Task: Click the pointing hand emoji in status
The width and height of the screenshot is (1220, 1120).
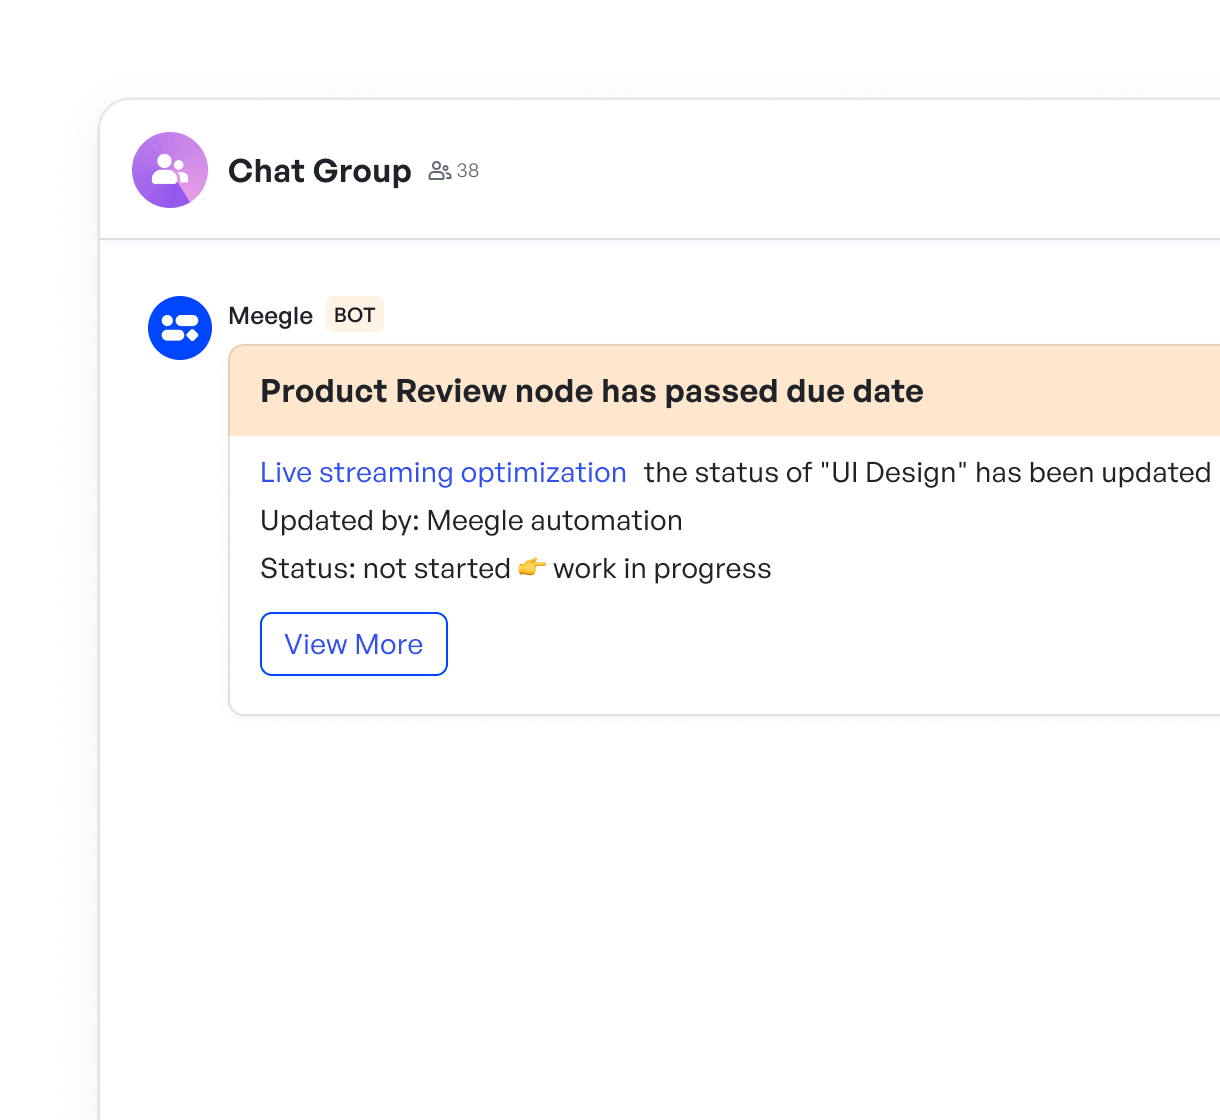Action: point(532,568)
